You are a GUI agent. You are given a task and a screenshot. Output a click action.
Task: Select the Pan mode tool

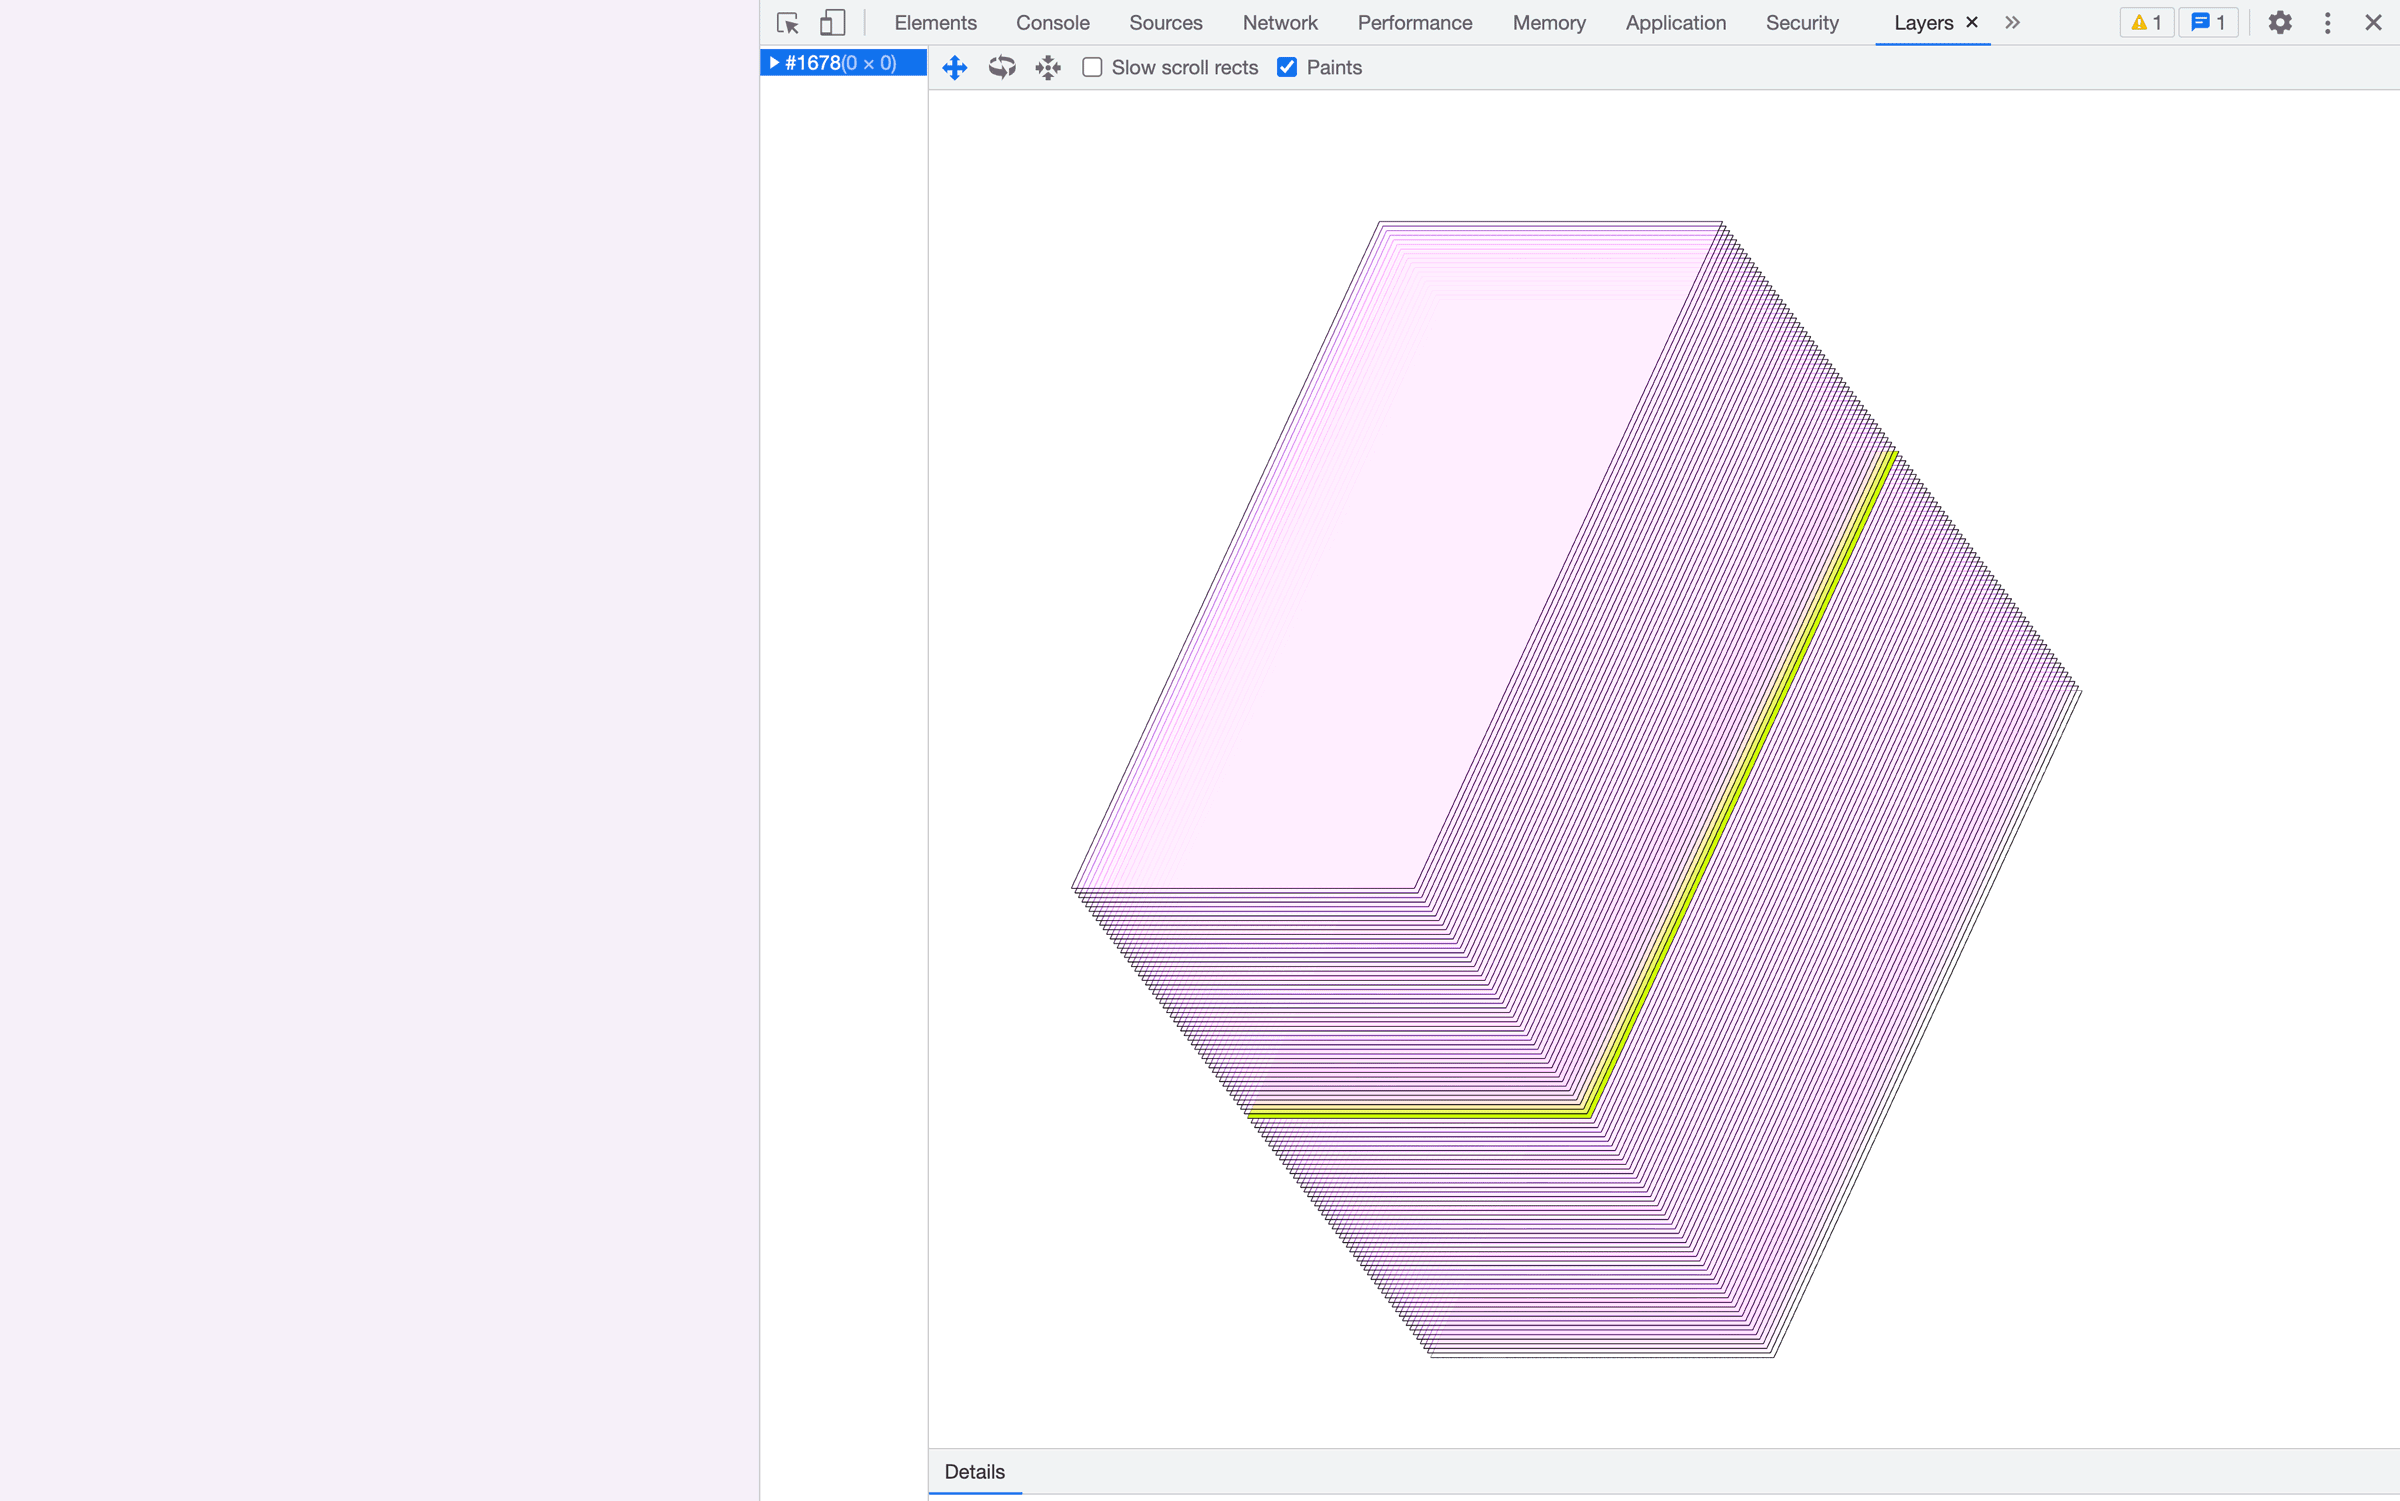click(x=955, y=67)
